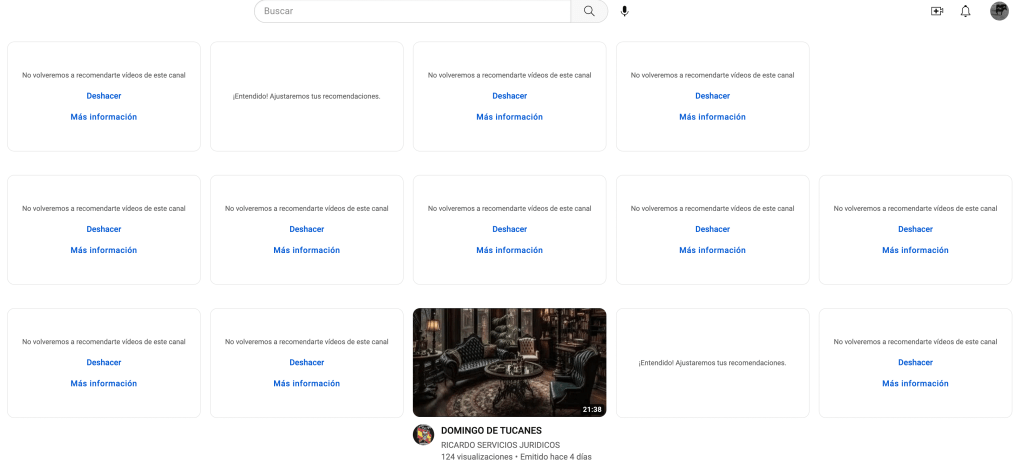Click Más información in middle row's second card
This screenshot has width=1023, height=474.
[307, 250]
